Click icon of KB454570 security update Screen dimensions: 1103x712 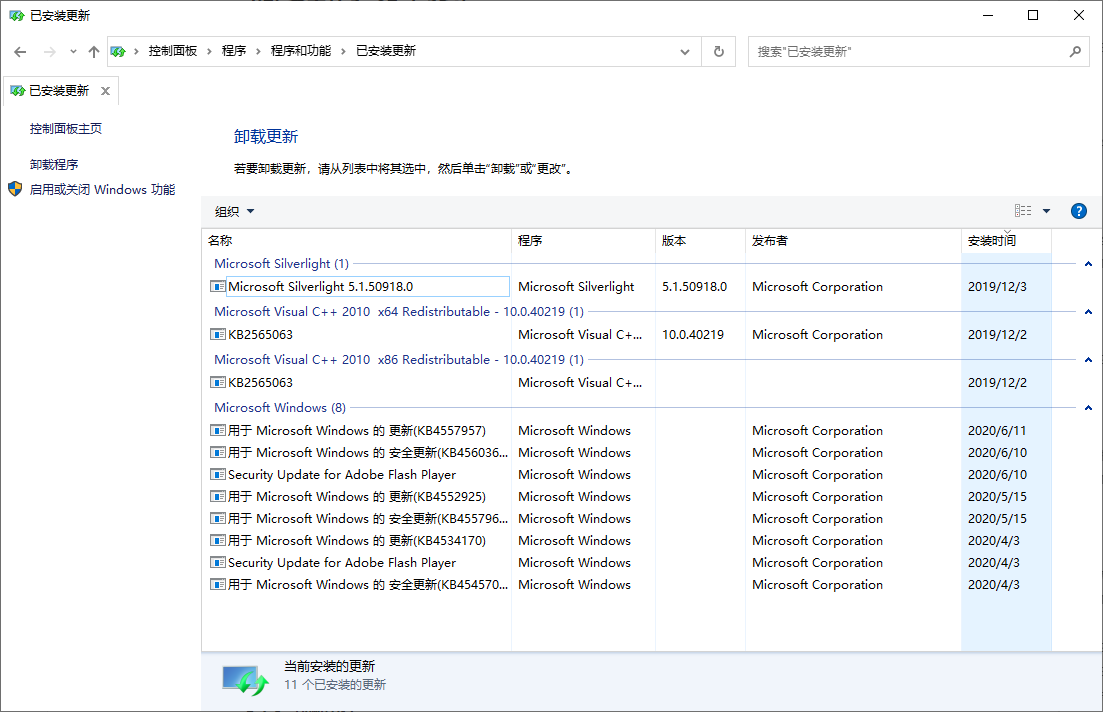click(x=217, y=584)
